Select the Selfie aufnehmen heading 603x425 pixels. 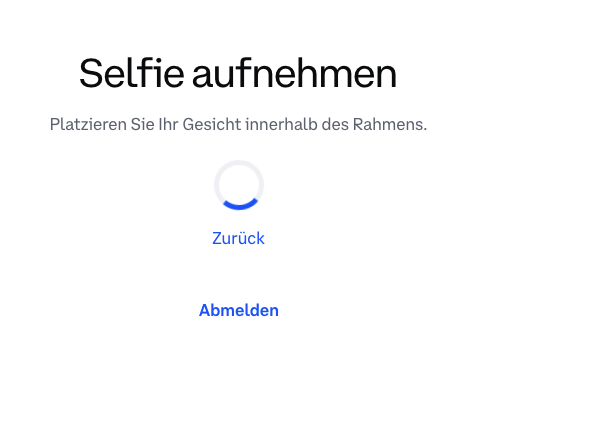(238, 73)
